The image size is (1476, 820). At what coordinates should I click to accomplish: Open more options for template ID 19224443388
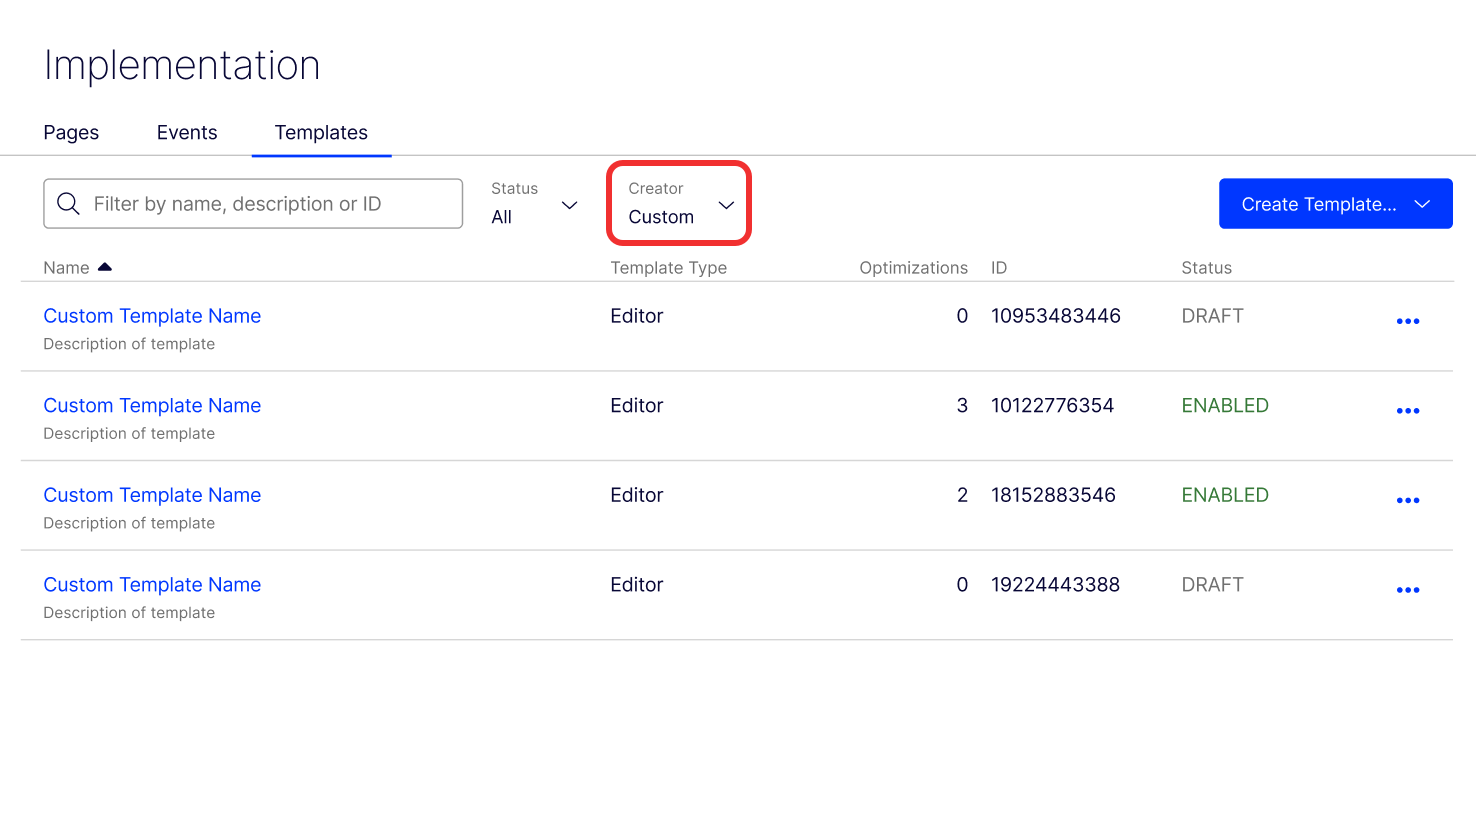1407,590
